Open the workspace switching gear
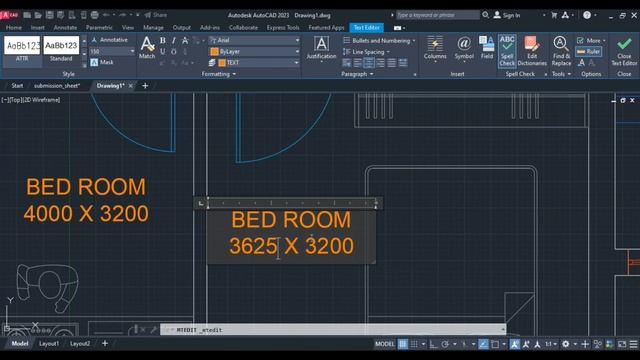The height and width of the screenshot is (360, 640). (x=565, y=344)
